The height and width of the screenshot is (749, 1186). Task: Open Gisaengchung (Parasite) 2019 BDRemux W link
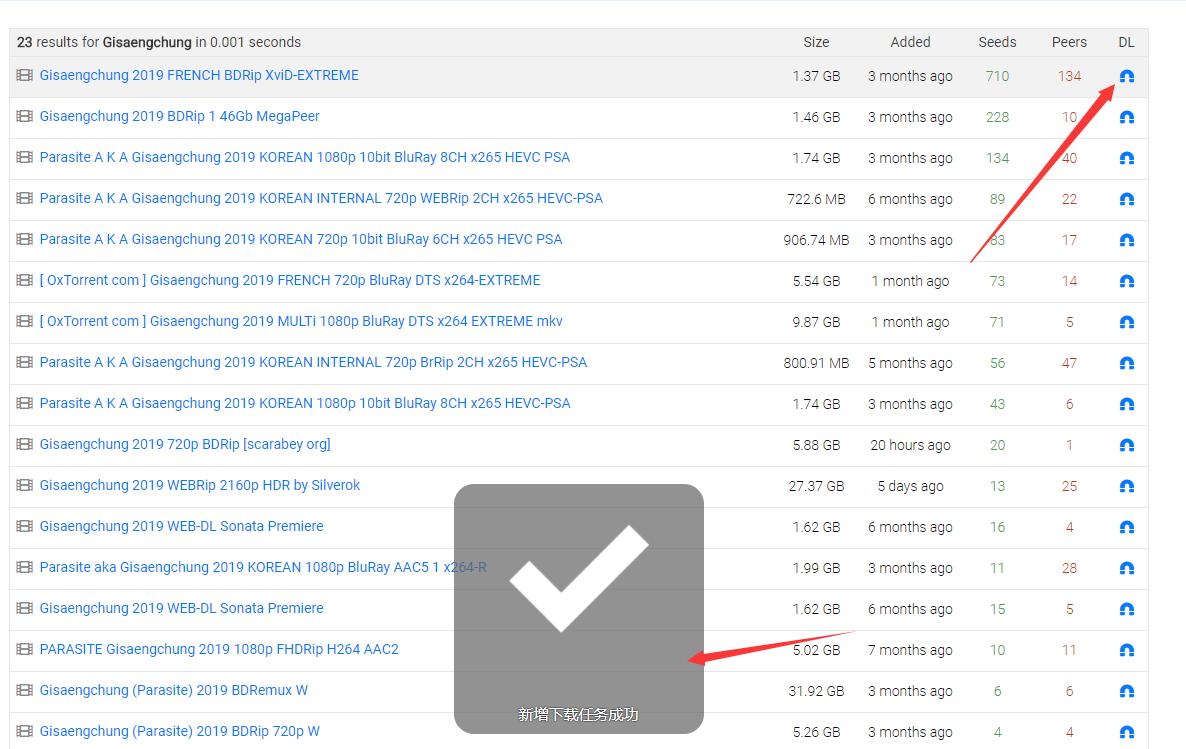[173, 690]
